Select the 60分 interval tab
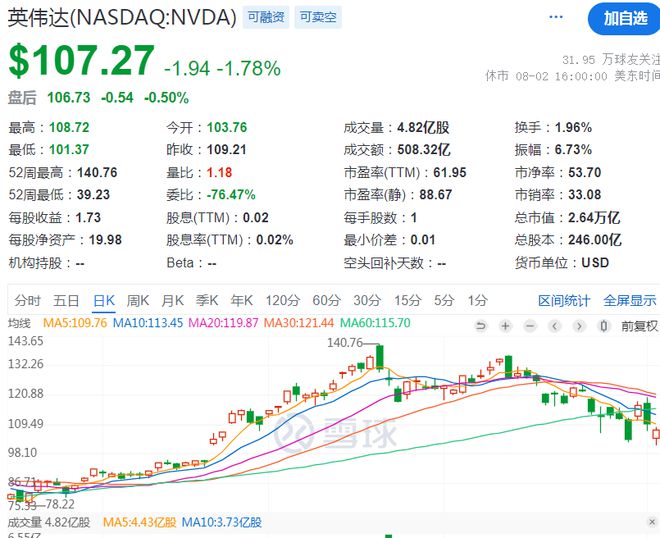The image size is (660, 538). coord(326,300)
